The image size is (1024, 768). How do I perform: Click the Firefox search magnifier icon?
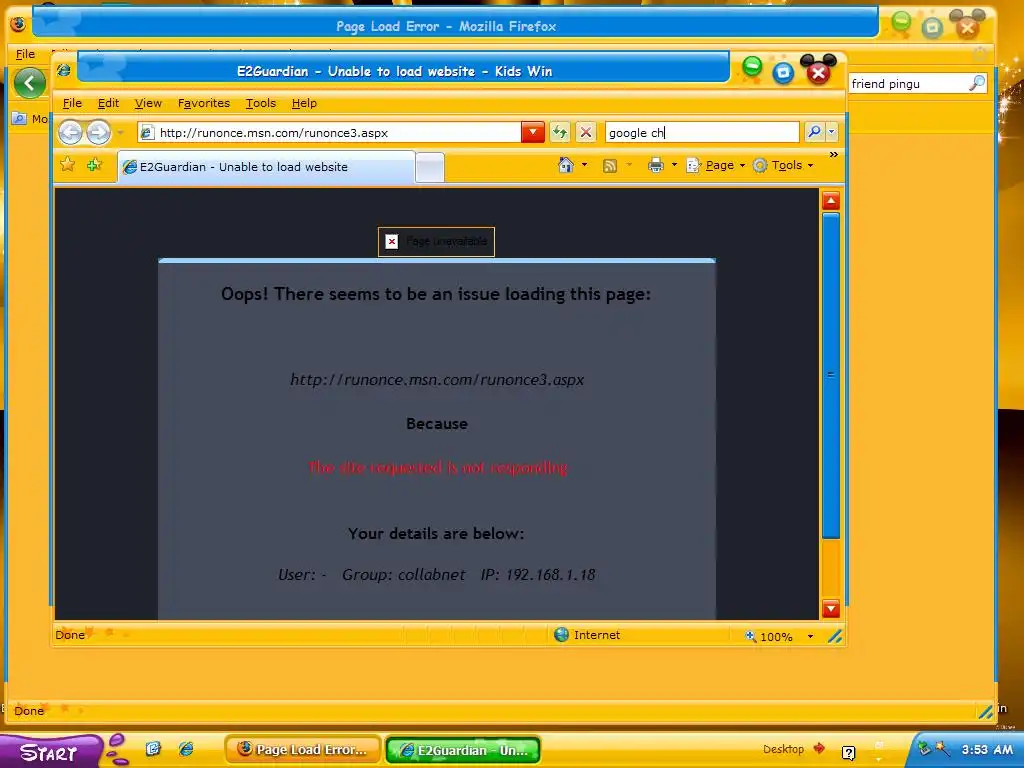point(977,83)
